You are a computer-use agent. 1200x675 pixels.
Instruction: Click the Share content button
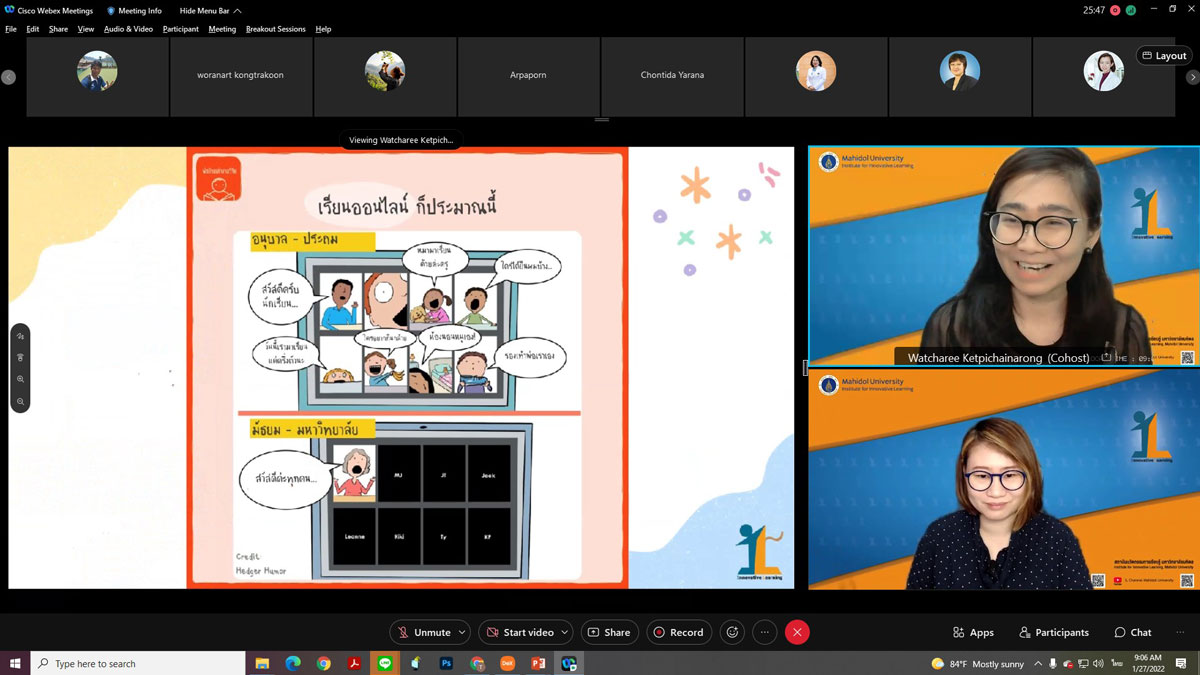pyautogui.click(x=608, y=632)
